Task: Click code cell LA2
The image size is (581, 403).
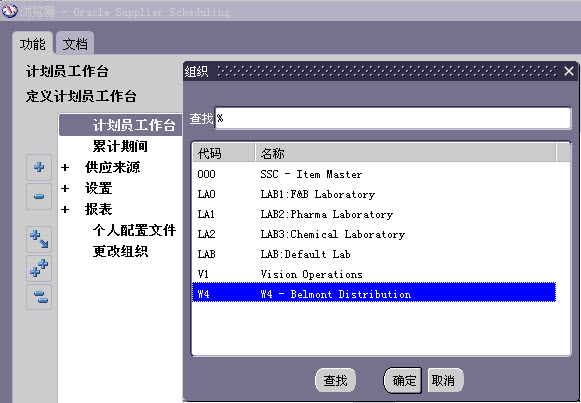Action: click(206, 234)
